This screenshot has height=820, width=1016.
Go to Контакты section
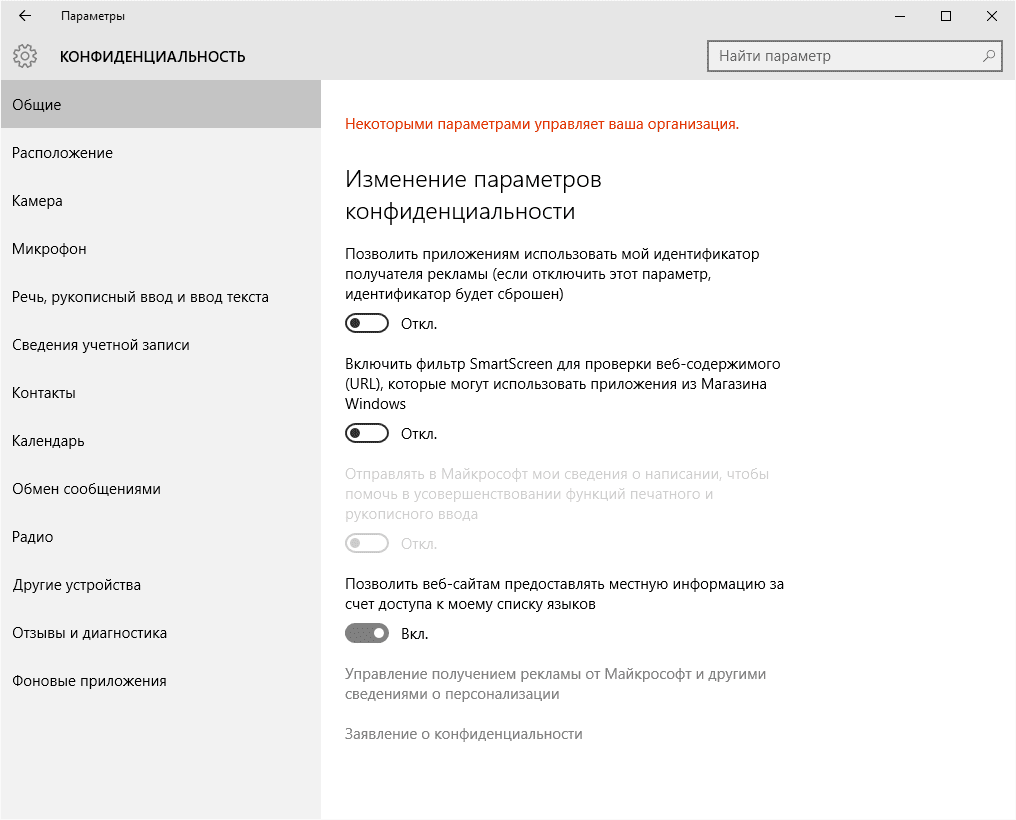161,393
